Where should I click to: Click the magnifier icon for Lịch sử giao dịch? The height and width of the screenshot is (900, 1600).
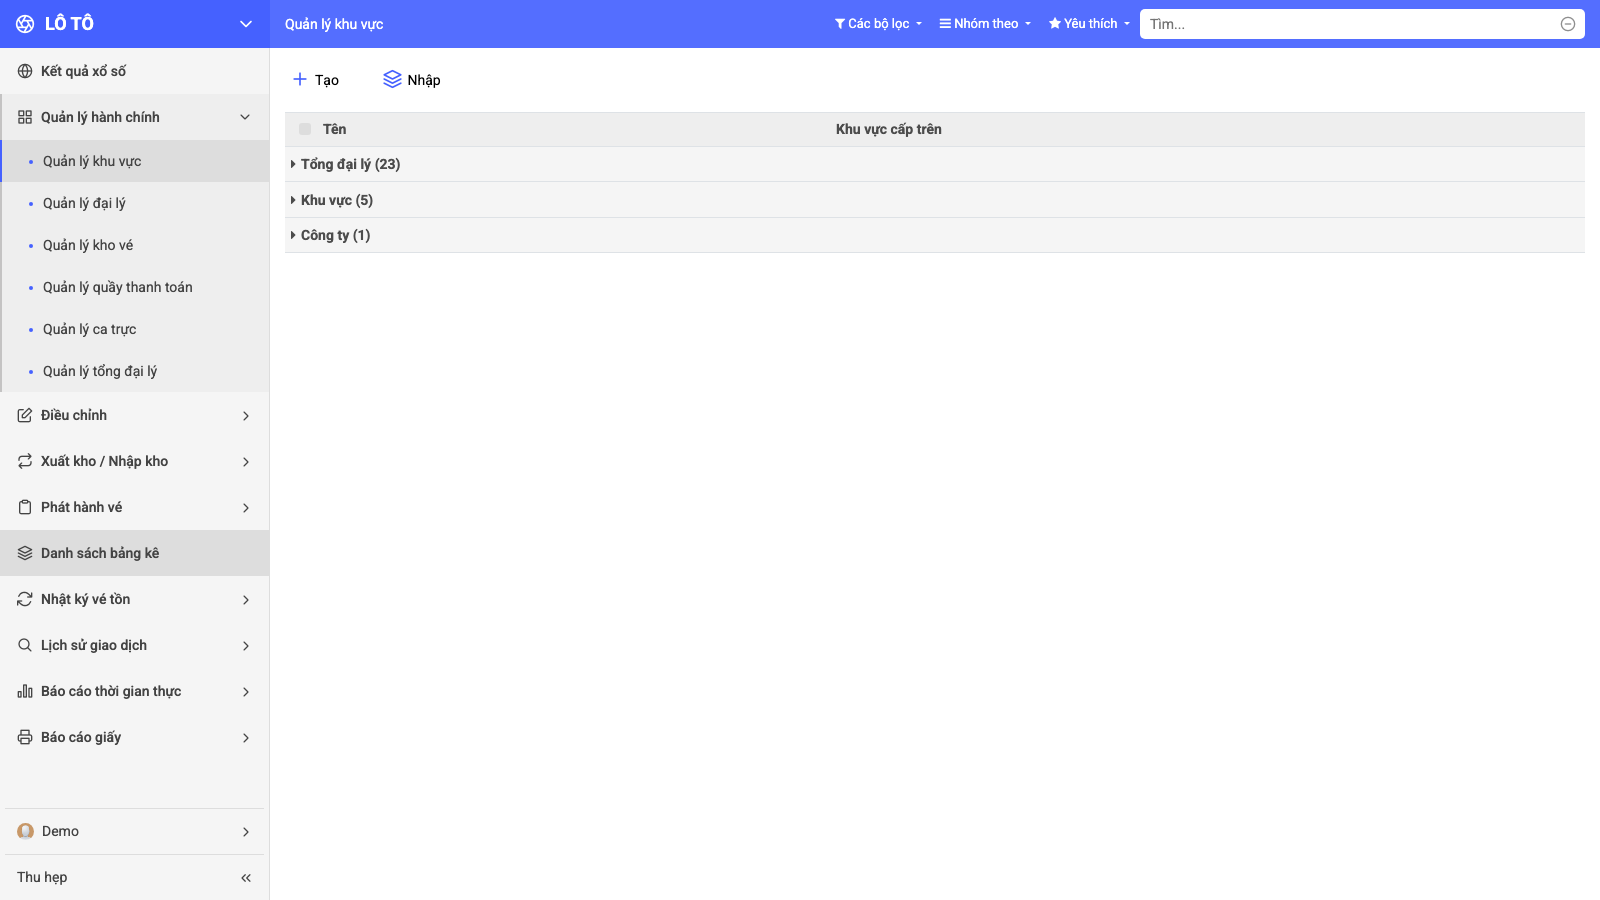click(x=25, y=645)
